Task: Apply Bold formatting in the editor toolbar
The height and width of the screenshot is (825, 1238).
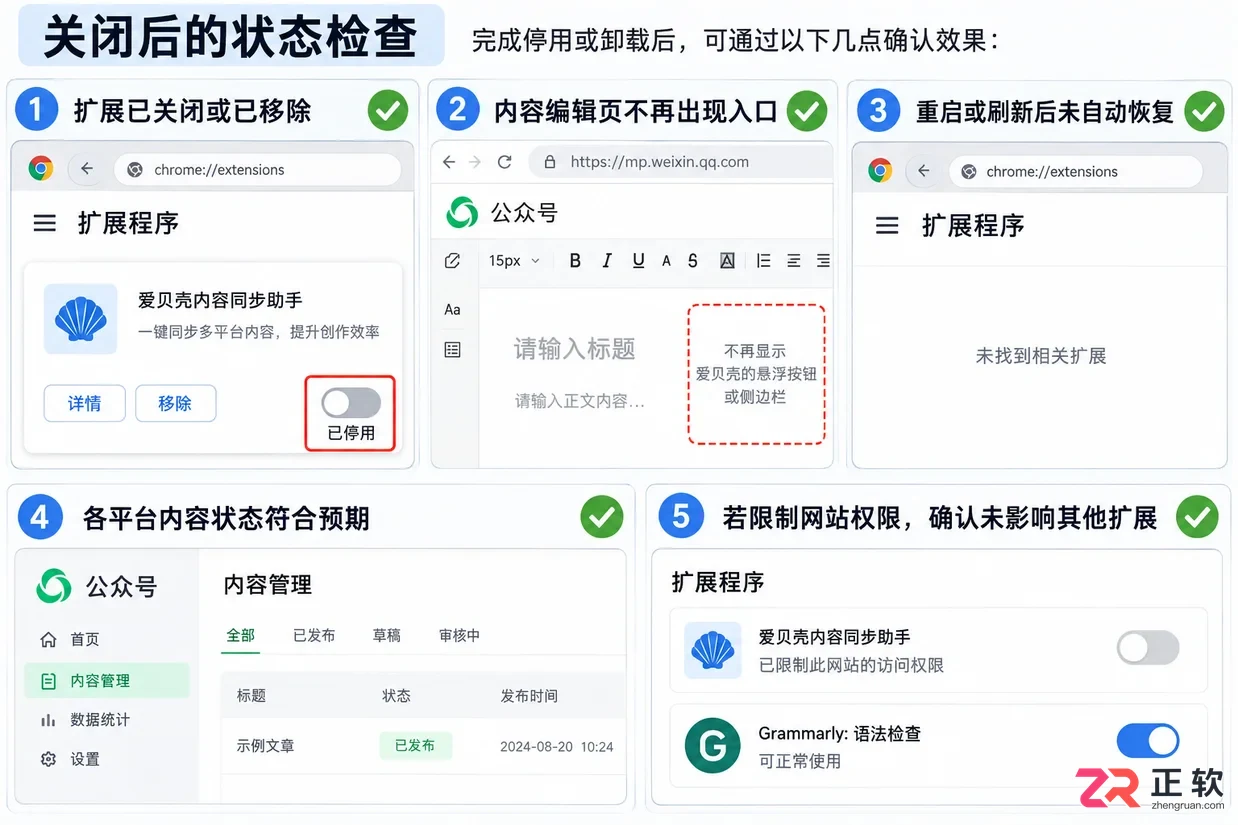Action: click(575, 261)
